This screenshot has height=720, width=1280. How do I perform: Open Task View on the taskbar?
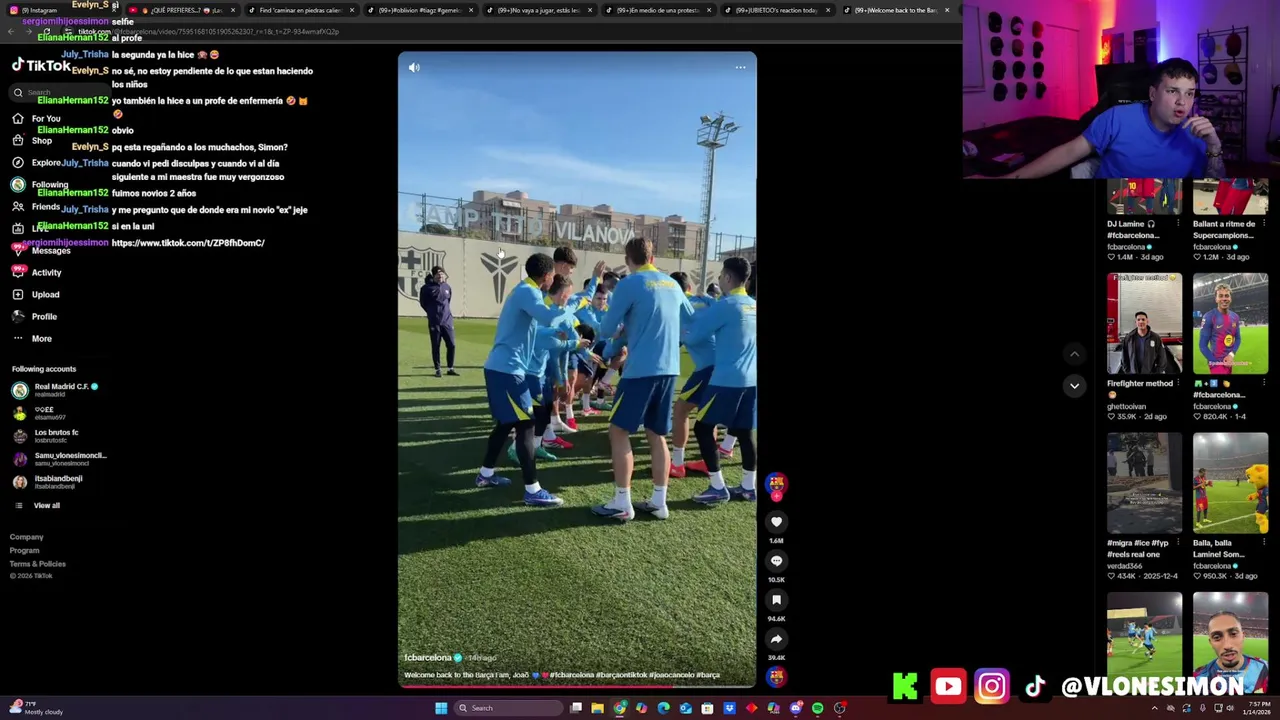(x=575, y=708)
